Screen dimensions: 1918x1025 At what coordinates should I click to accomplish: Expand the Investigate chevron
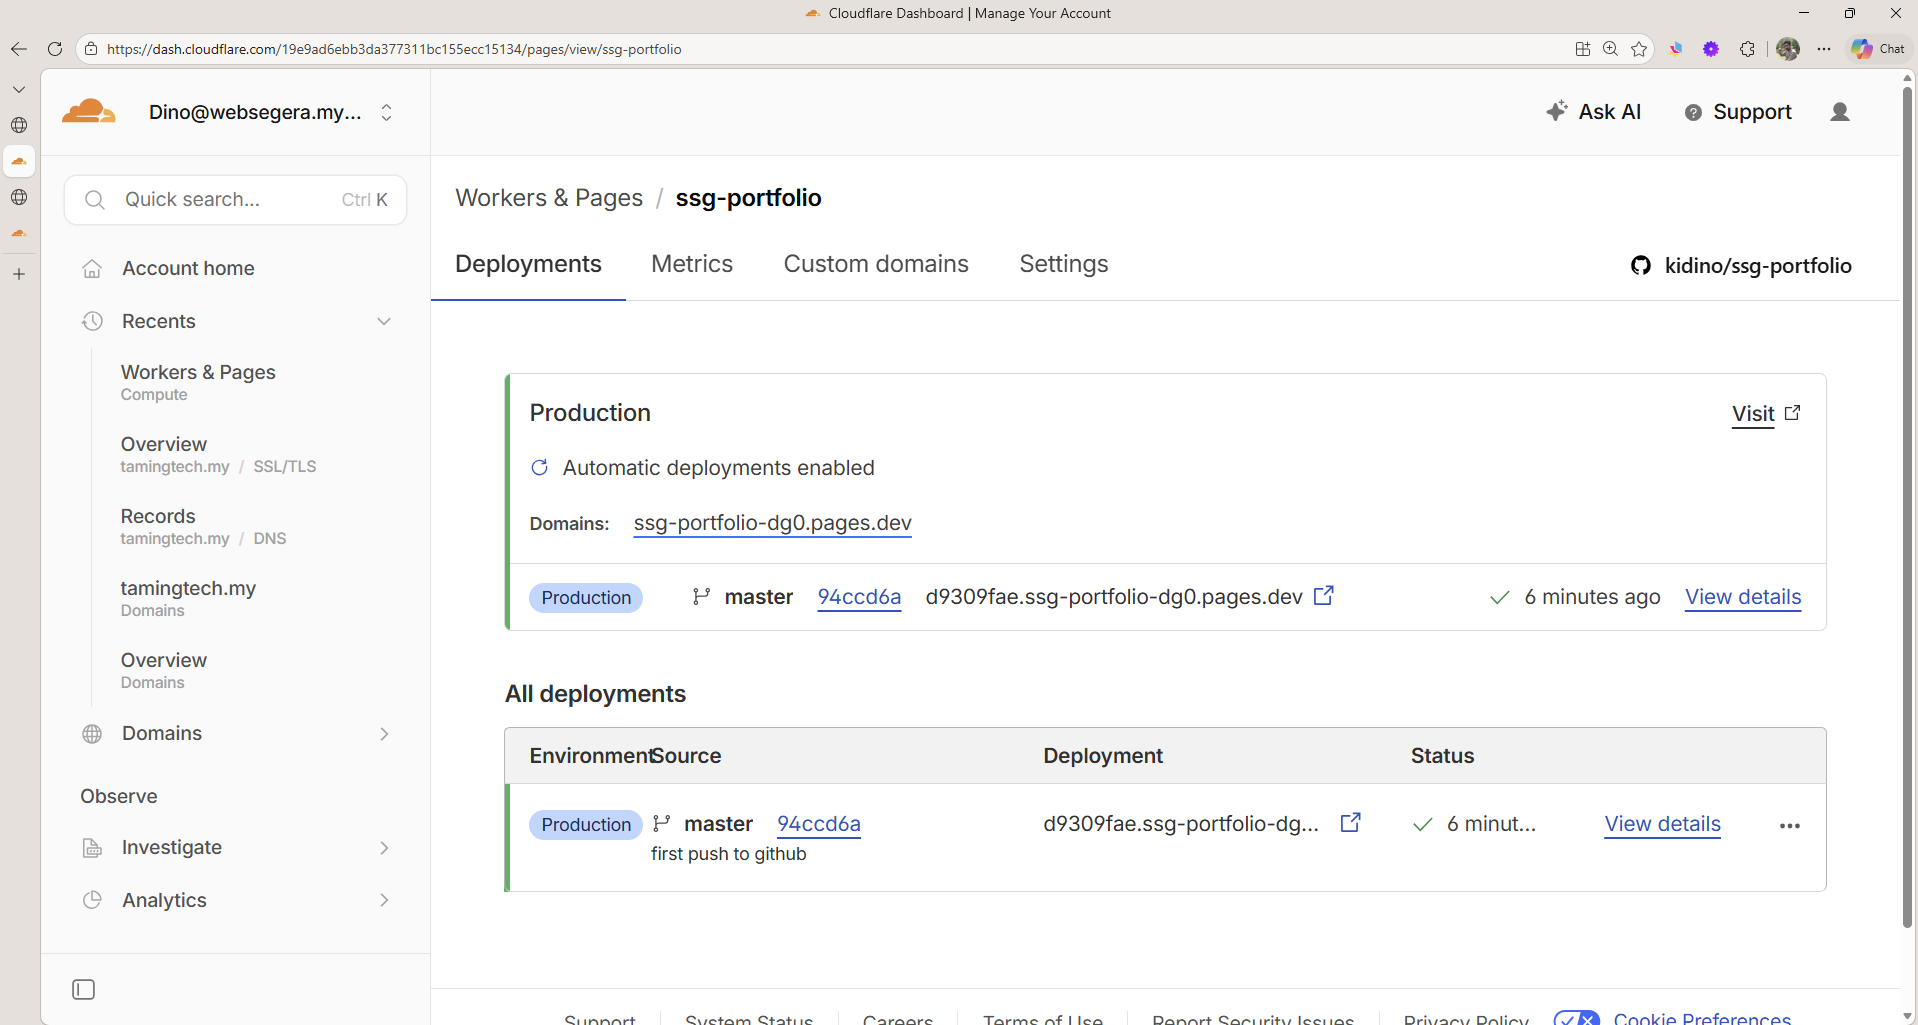[x=384, y=848]
